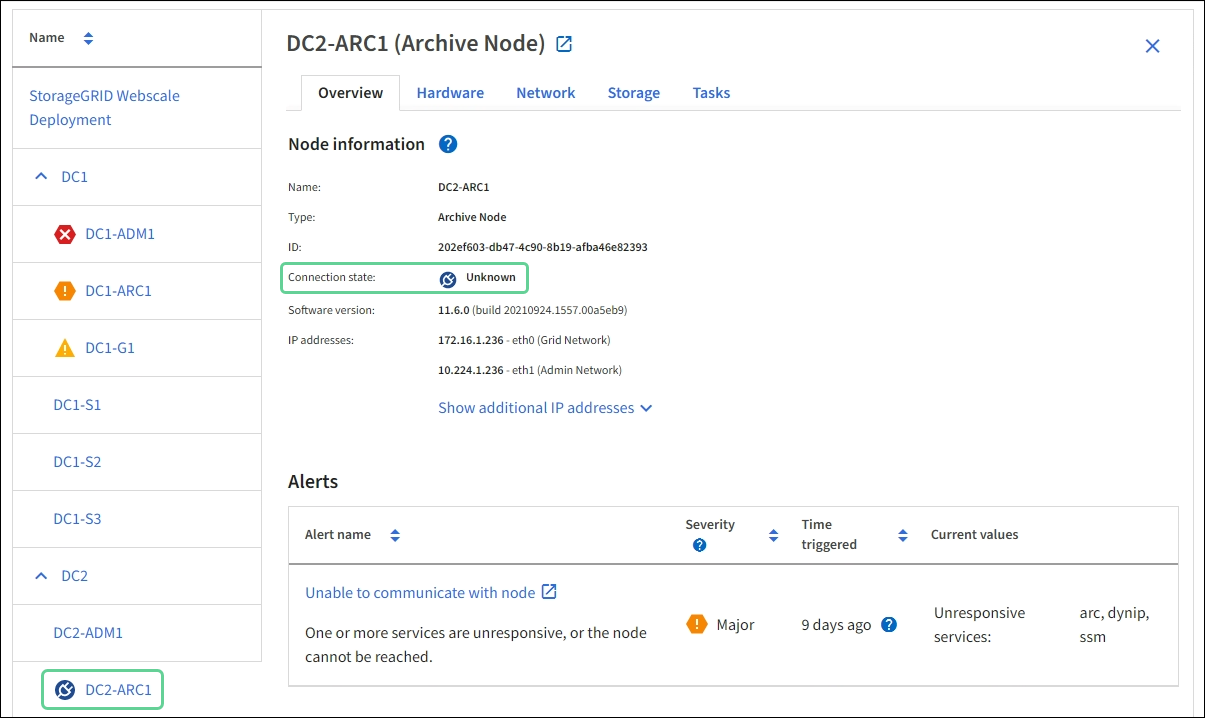The height and width of the screenshot is (718, 1205).
Task: Click the Node information help icon
Action: 448,144
